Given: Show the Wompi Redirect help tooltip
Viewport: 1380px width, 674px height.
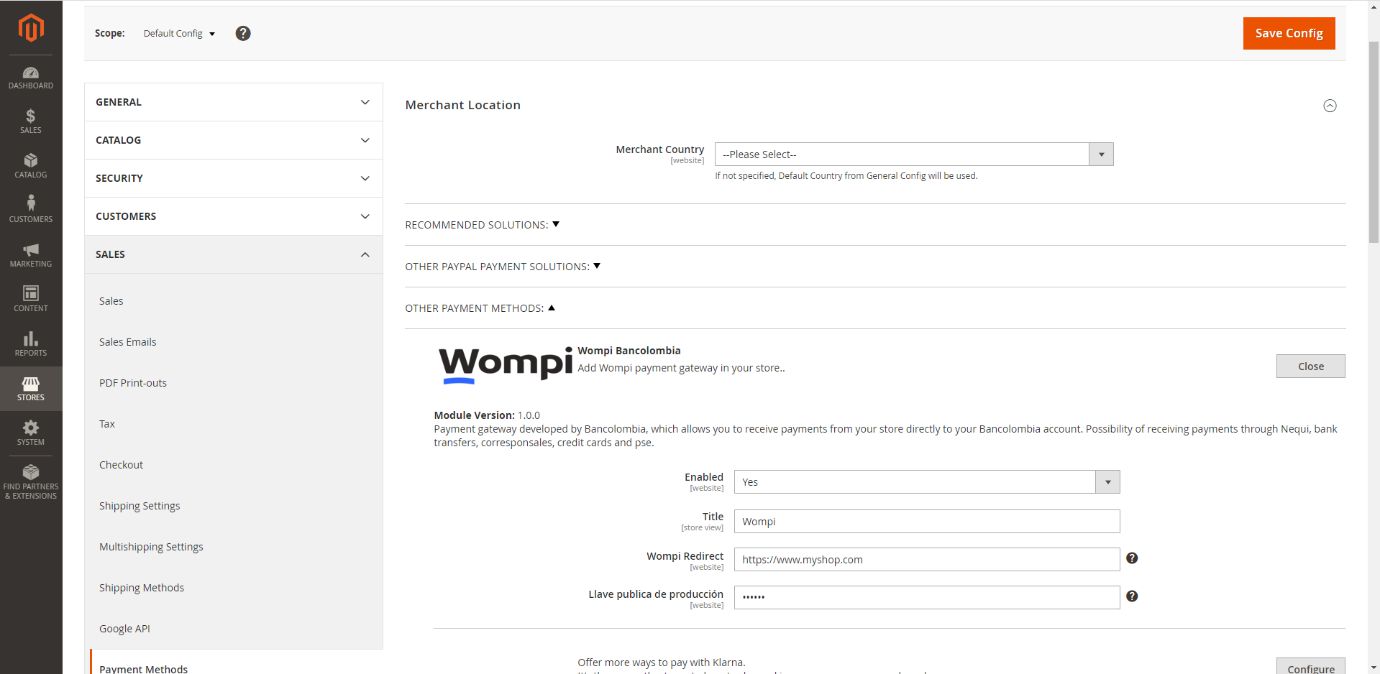Looking at the screenshot, I should tap(1131, 558).
